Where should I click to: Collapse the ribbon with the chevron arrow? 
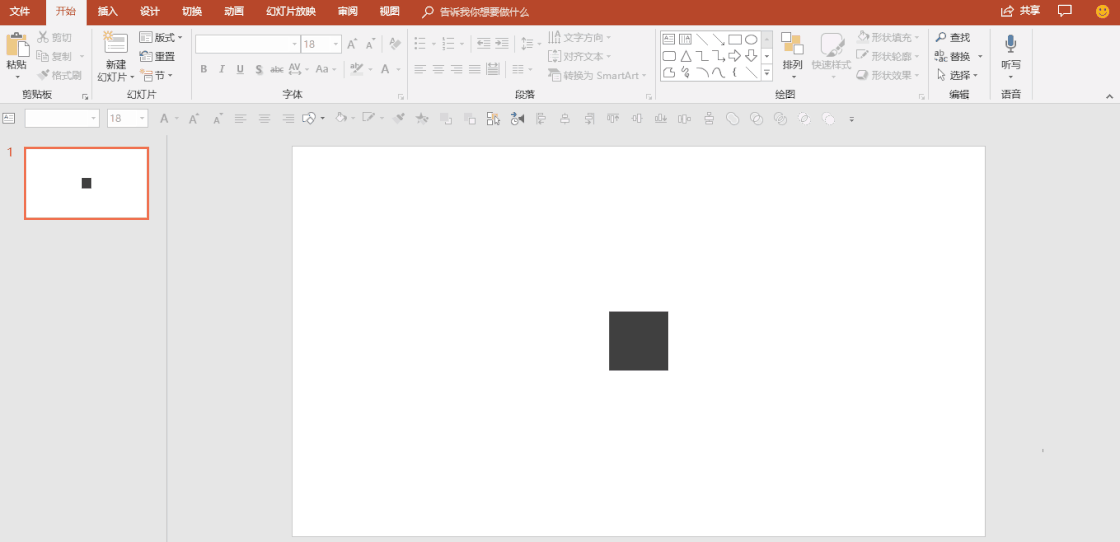click(1109, 95)
